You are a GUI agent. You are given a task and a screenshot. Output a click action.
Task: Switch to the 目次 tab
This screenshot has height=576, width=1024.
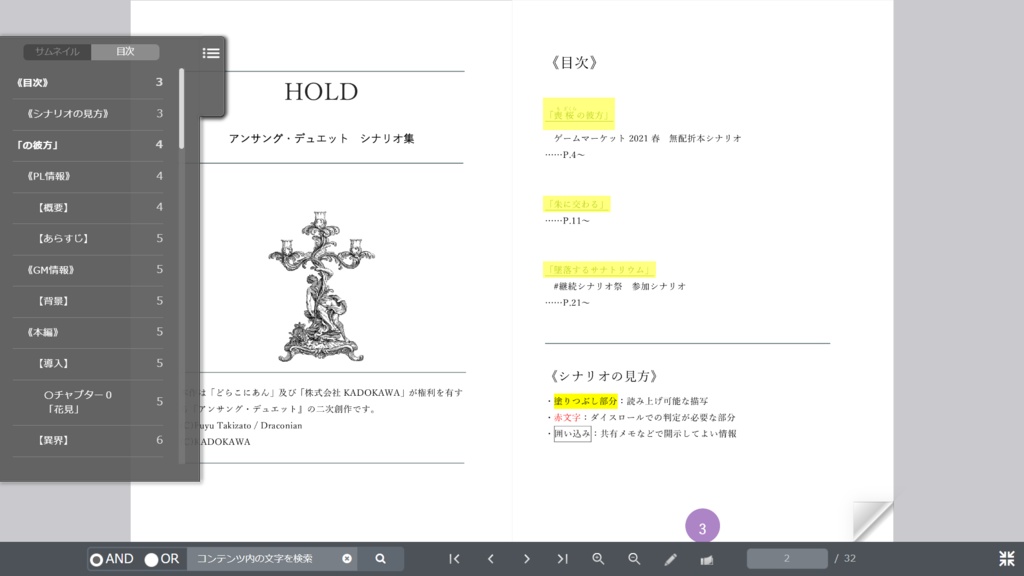point(126,52)
